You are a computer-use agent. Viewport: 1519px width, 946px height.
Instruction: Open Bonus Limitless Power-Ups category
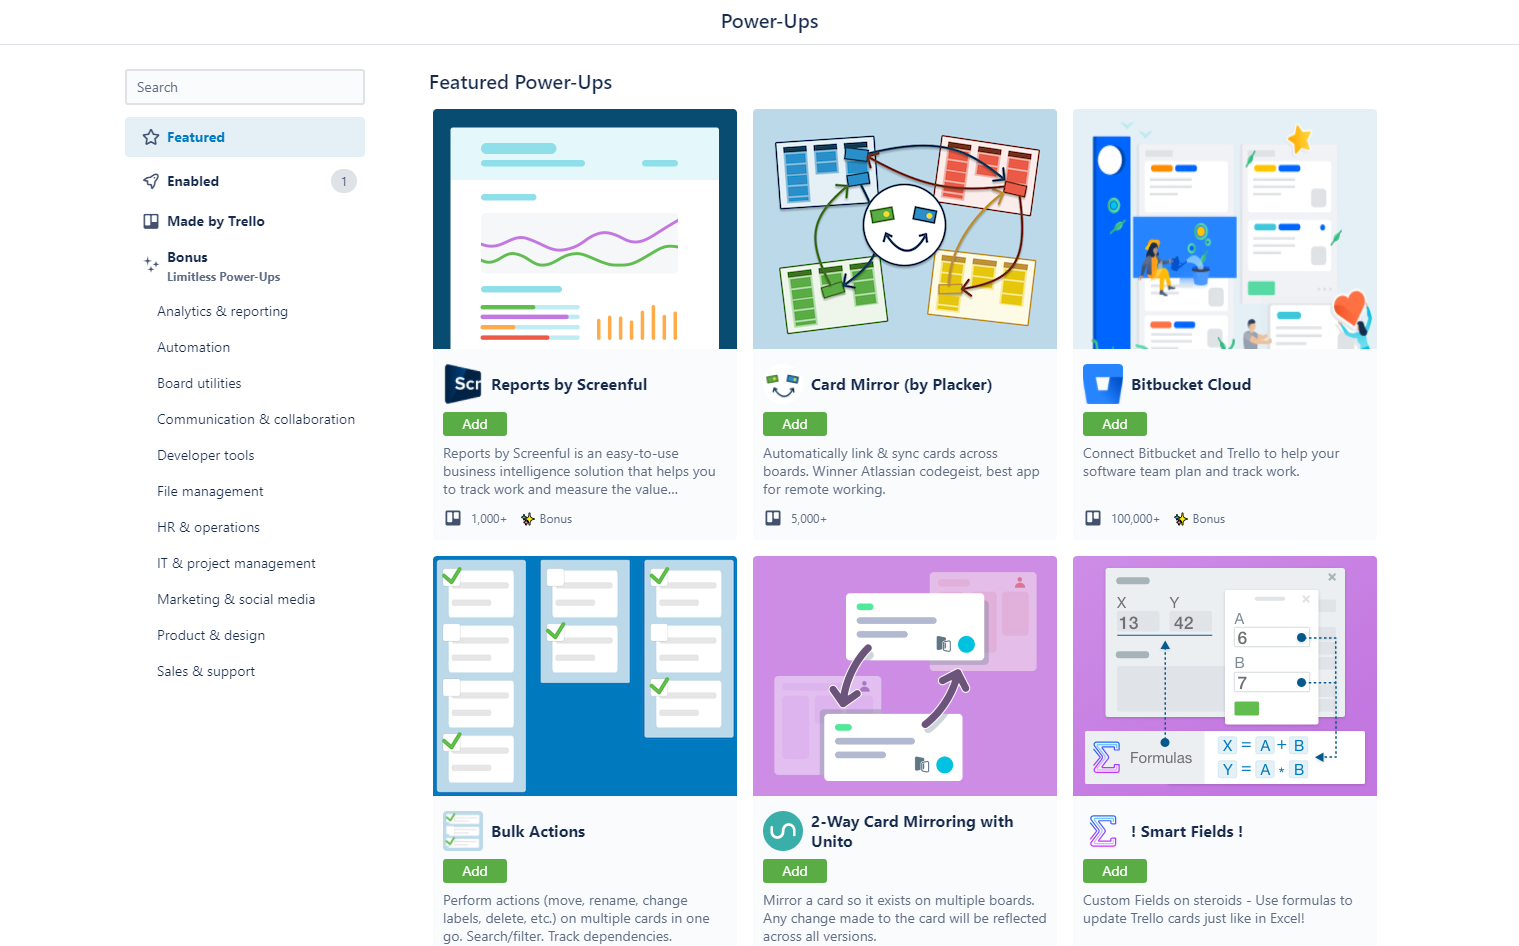coord(245,266)
